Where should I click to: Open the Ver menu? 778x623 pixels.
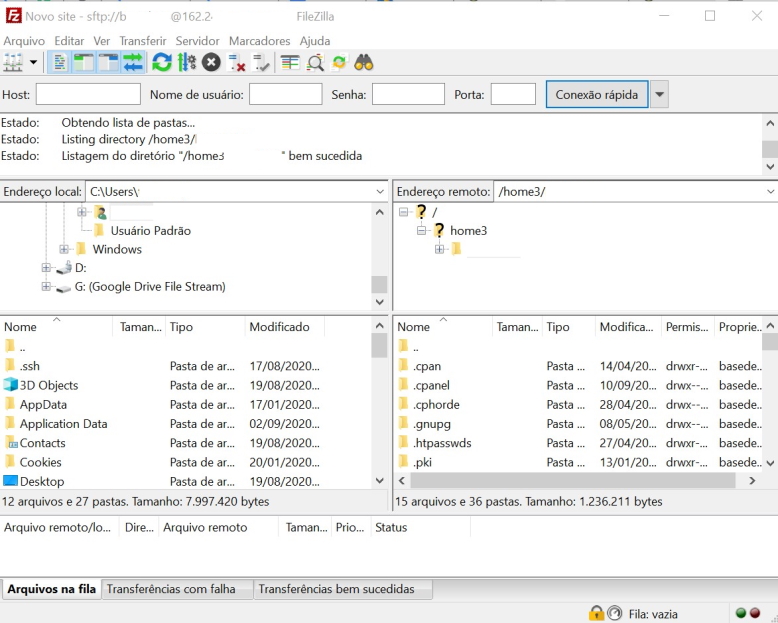click(x=101, y=41)
